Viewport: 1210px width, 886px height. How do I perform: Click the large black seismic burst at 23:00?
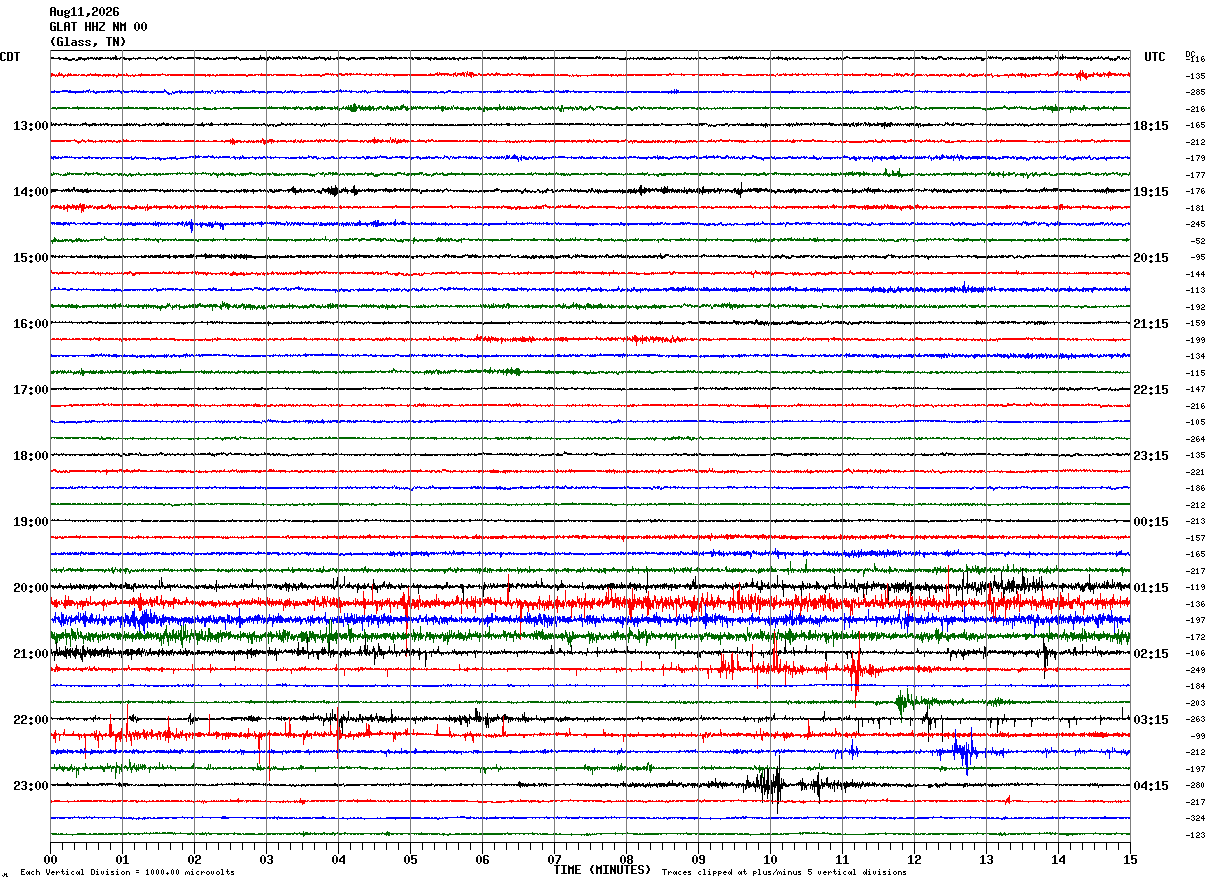pos(770,786)
